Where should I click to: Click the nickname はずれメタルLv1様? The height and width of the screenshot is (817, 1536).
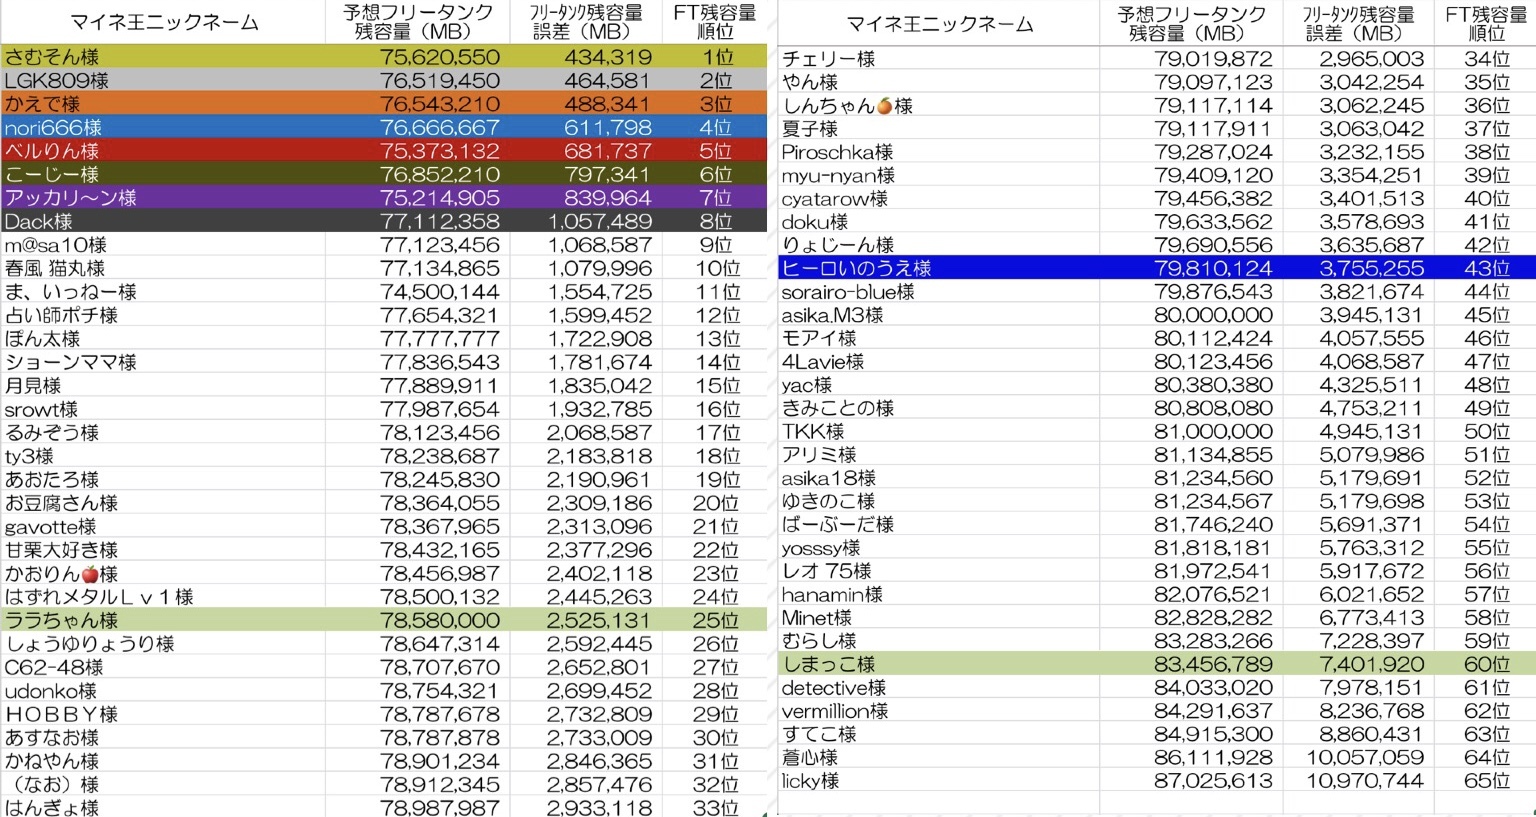(99, 597)
